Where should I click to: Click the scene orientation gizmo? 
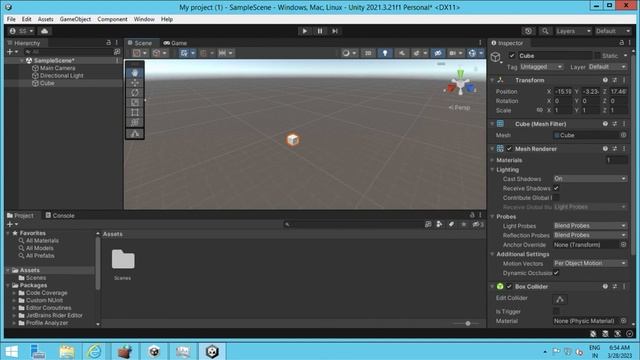[460, 85]
